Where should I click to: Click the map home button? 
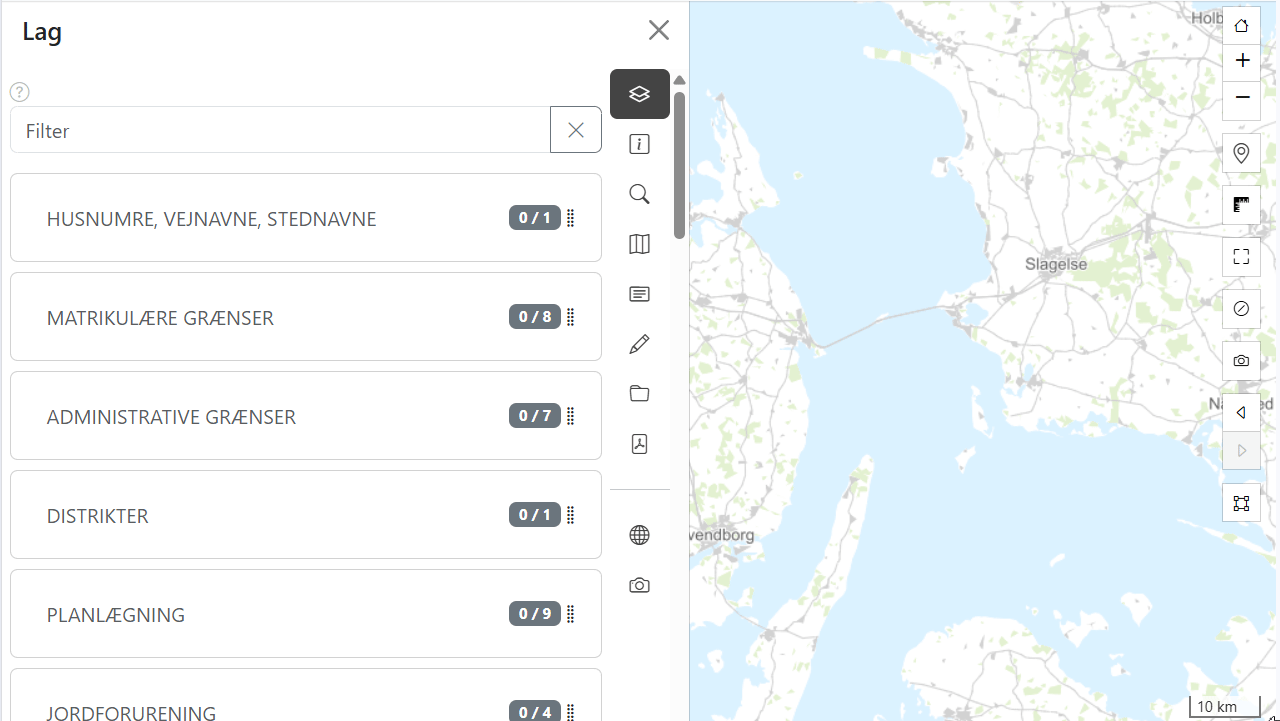(1241, 25)
